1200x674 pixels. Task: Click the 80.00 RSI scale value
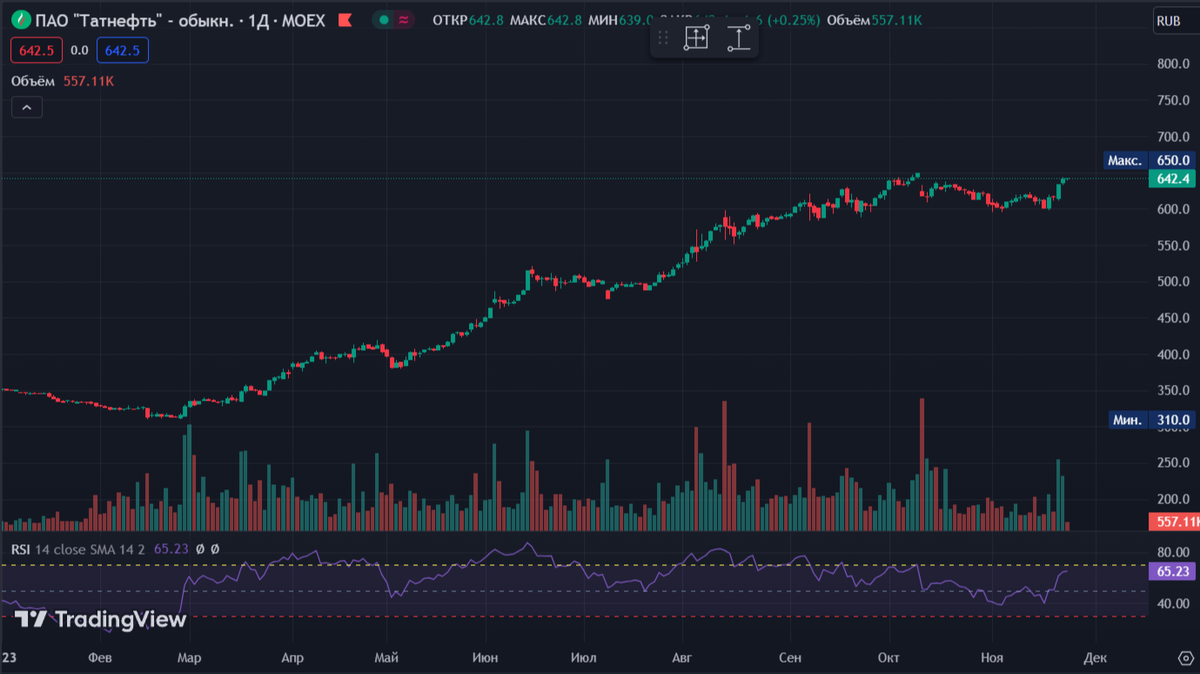click(x=1172, y=552)
